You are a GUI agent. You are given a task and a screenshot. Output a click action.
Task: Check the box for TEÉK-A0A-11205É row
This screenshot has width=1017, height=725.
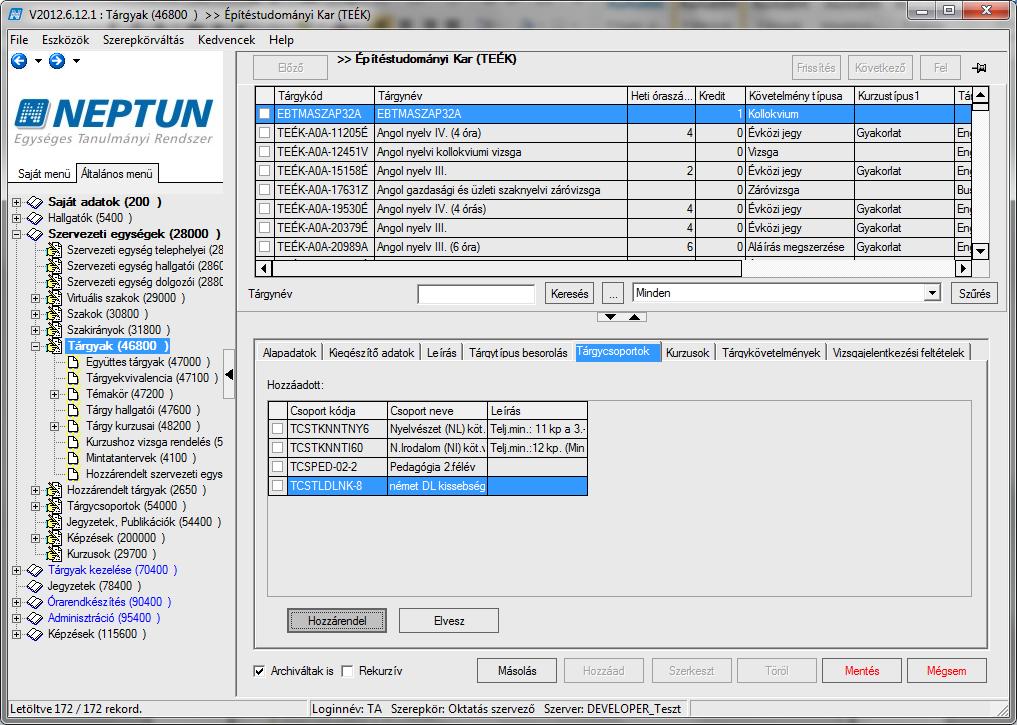(x=265, y=133)
